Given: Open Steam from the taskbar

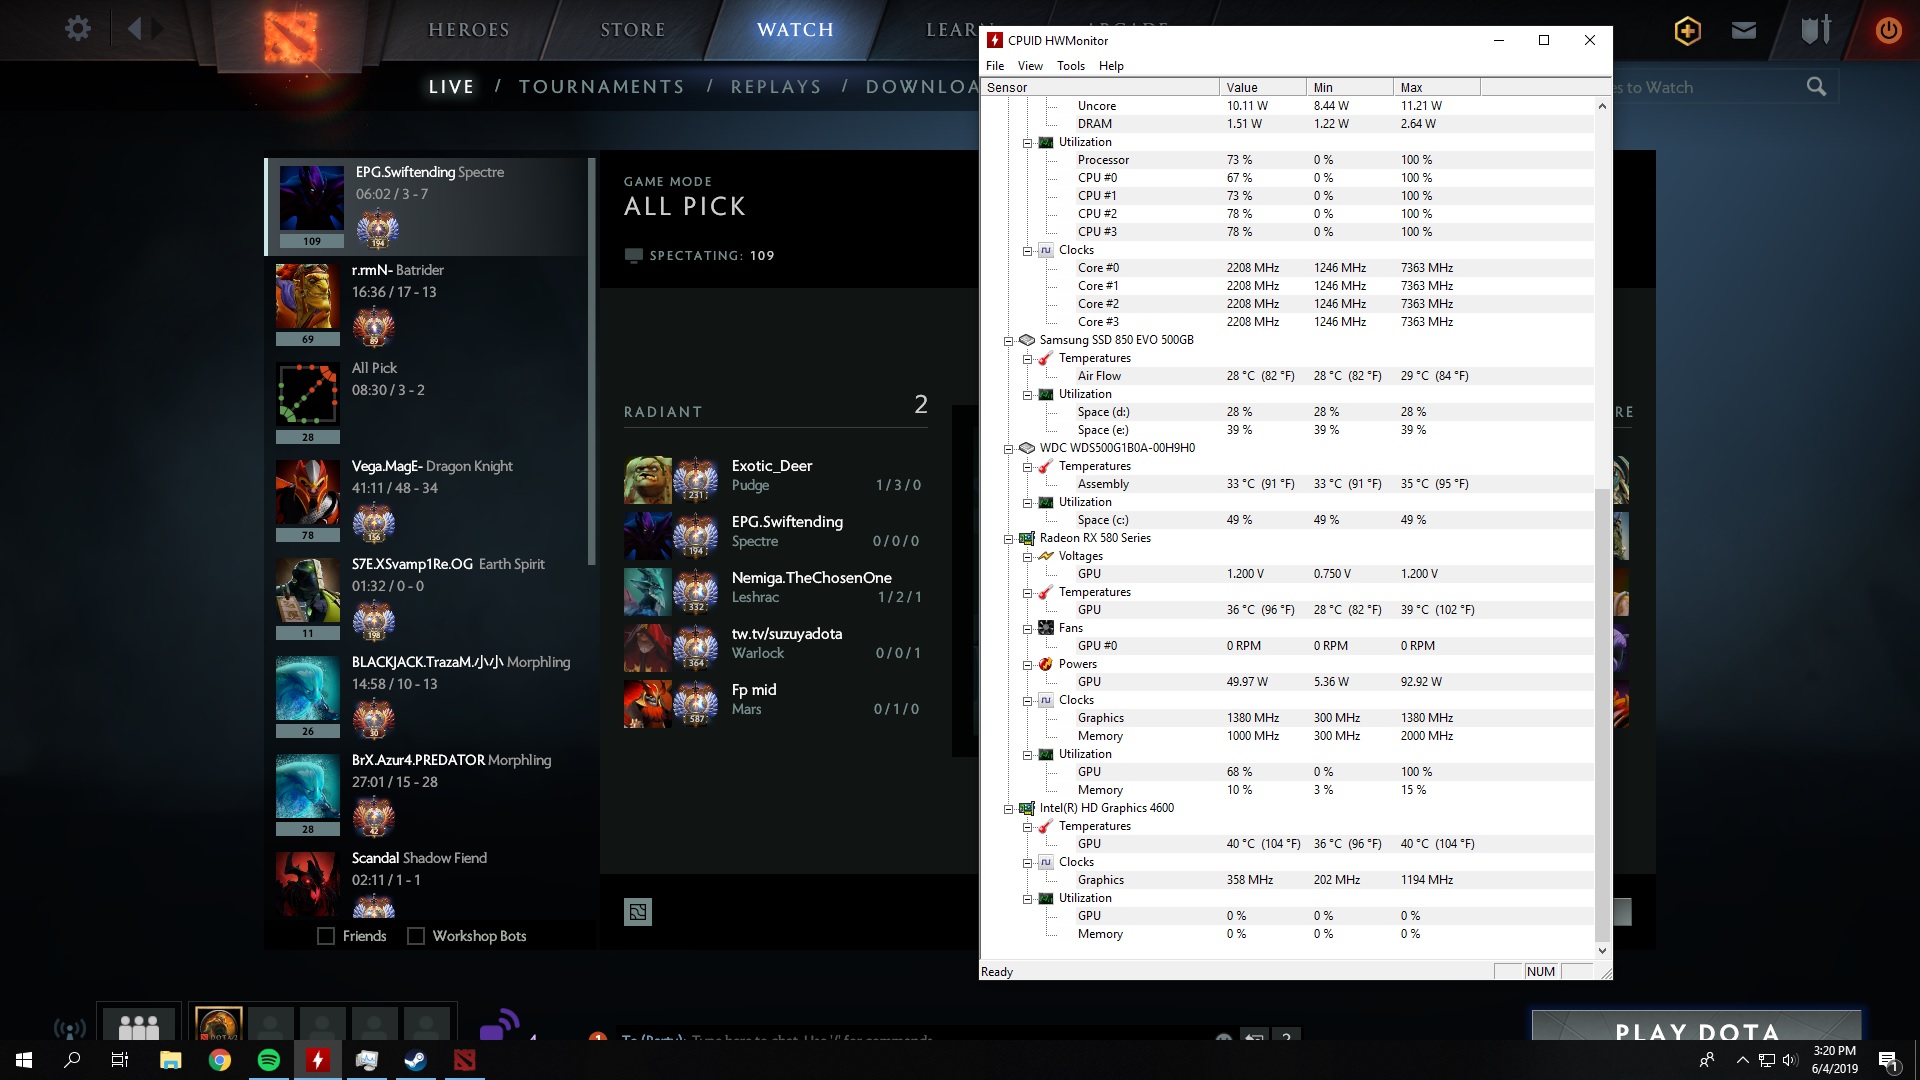Looking at the screenshot, I should click(415, 1060).
